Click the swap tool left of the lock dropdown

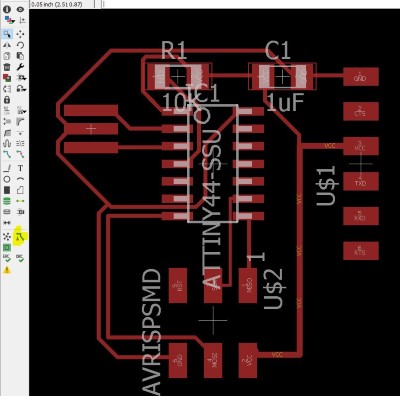(7, 89)
